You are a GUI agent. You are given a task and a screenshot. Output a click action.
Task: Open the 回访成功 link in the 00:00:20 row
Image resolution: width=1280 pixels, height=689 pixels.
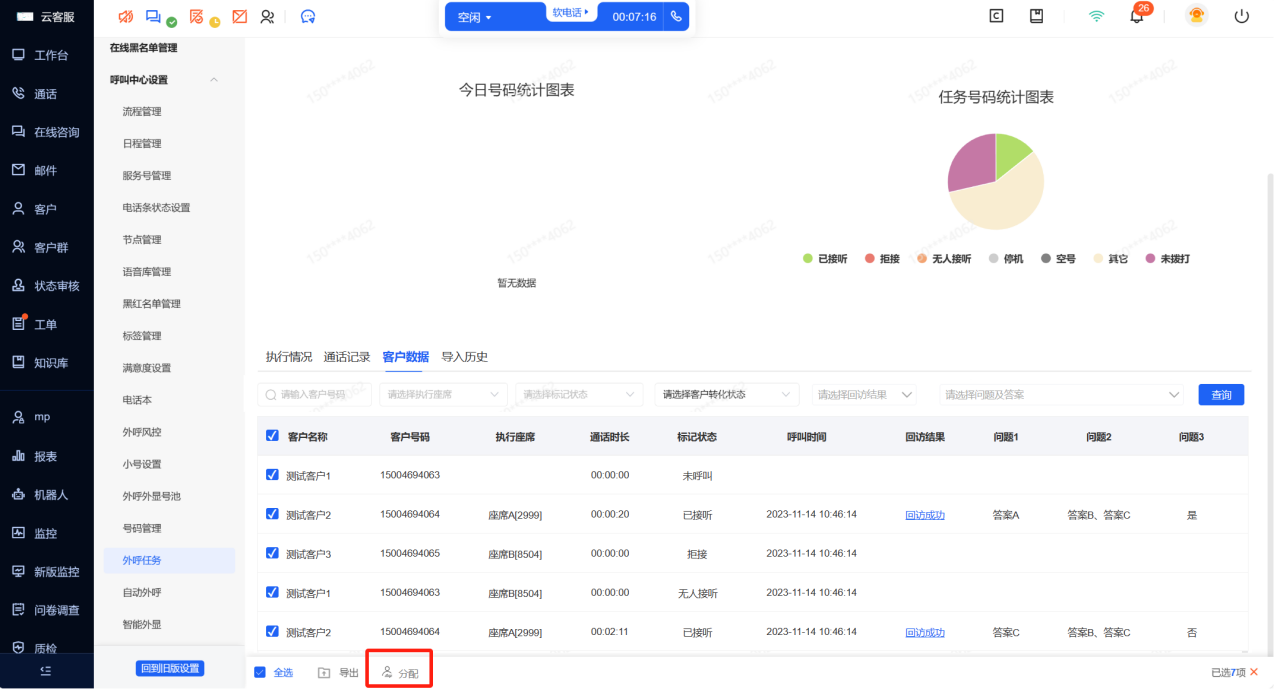pyautogui.click(x=925, y=515)
